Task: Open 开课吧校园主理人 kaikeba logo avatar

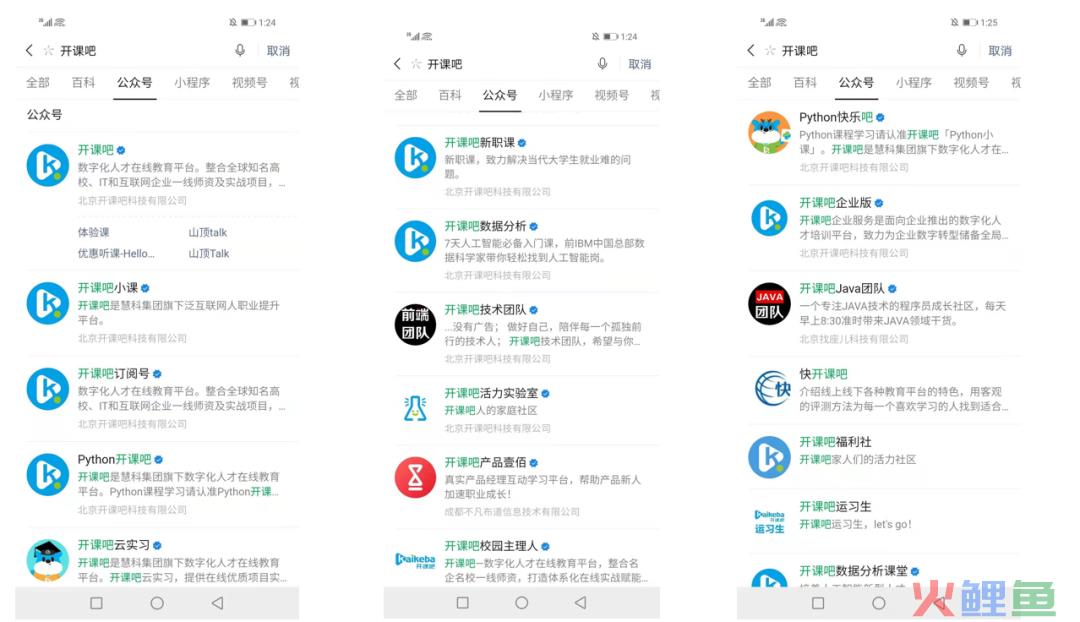Action: pyautogui.click(x=415, y=561)
